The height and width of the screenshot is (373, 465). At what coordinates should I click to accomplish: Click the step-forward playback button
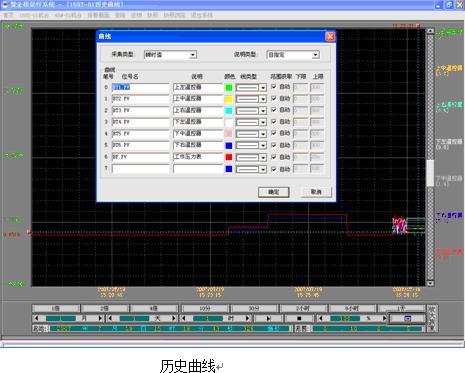[268, 318]
